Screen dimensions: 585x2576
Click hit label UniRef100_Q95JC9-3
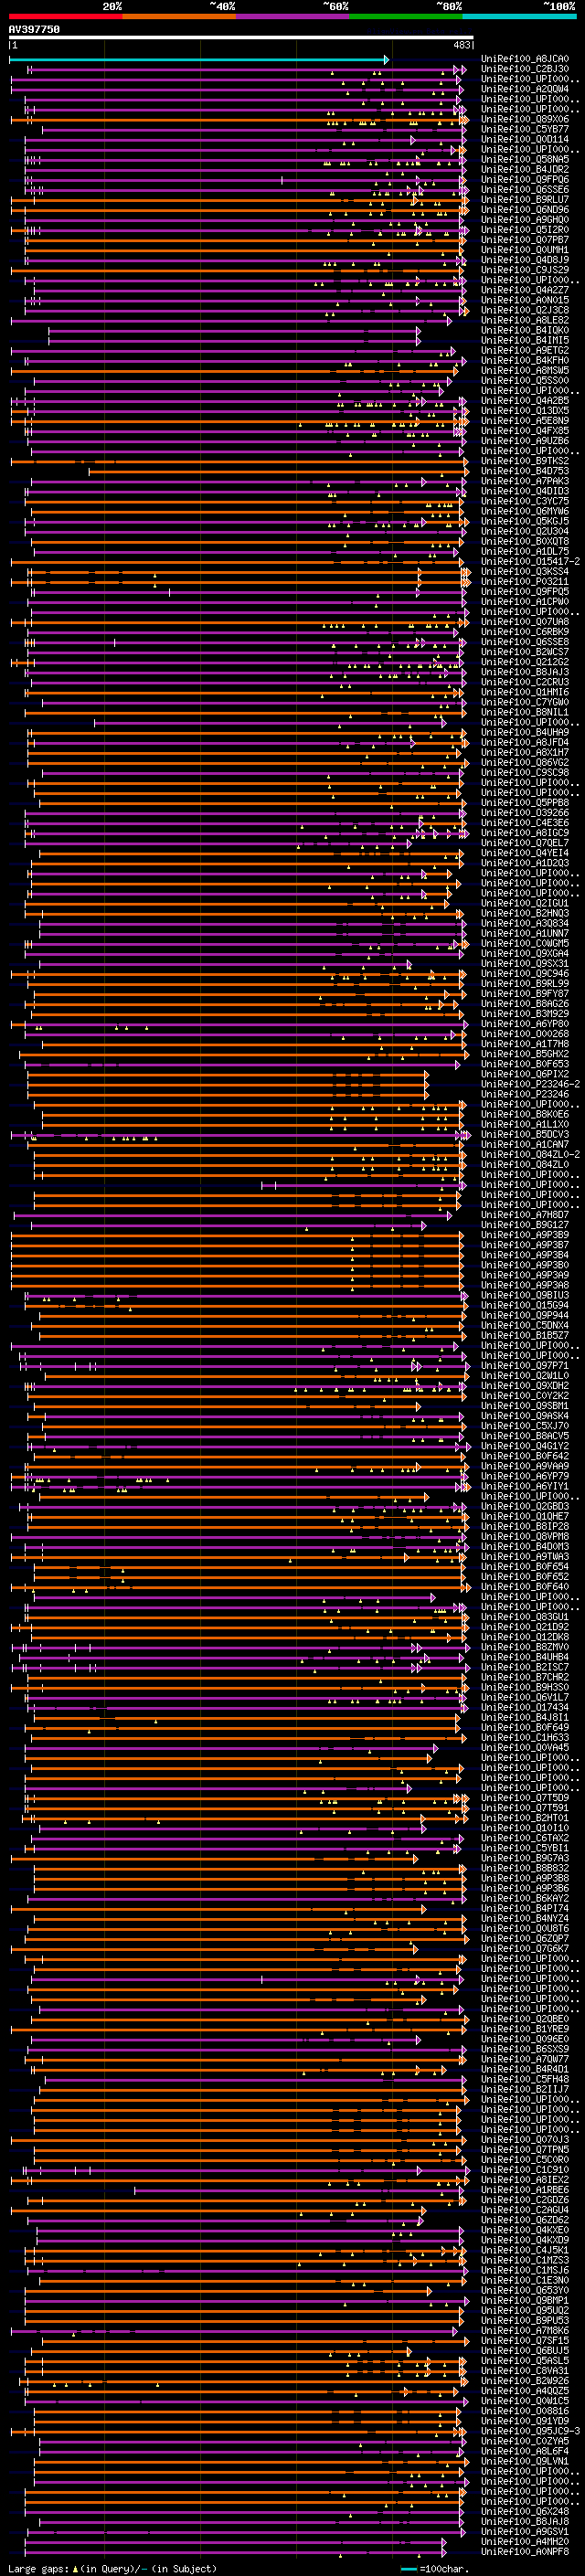(x=530, y=2431)
